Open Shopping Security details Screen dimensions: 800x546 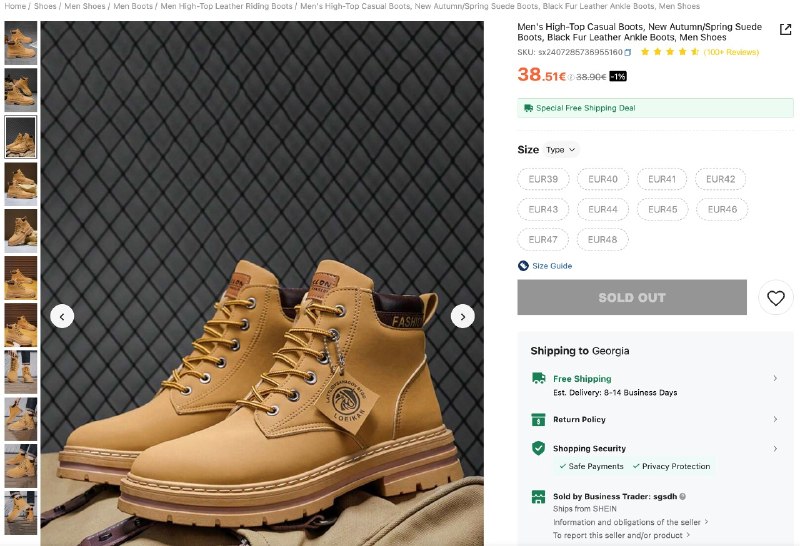tap(775, 449)
